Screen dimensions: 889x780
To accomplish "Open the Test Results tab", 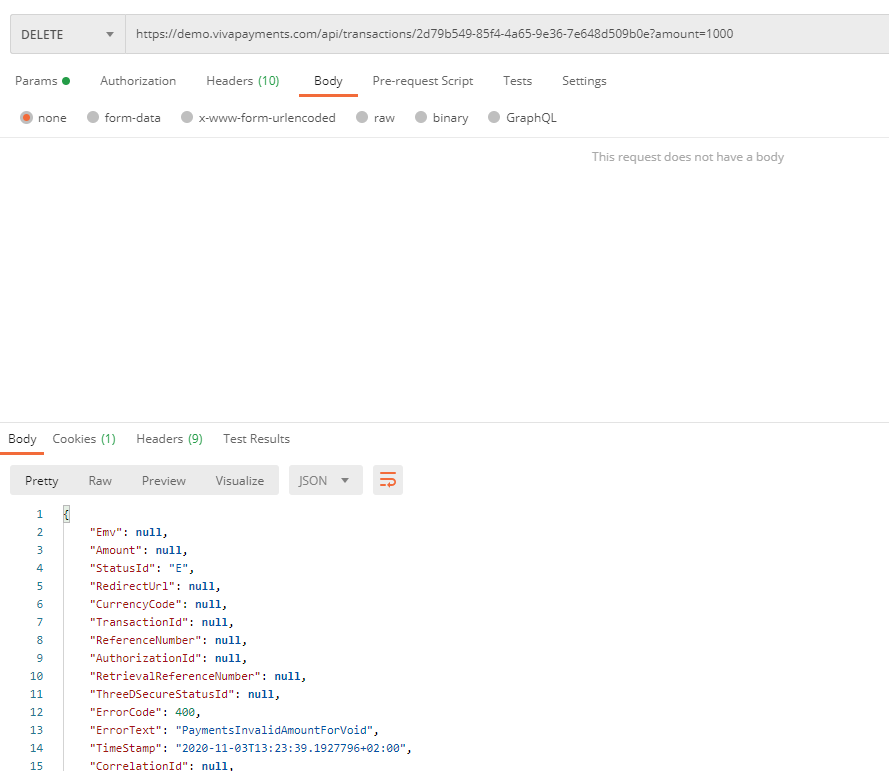I will coord(256,439).
